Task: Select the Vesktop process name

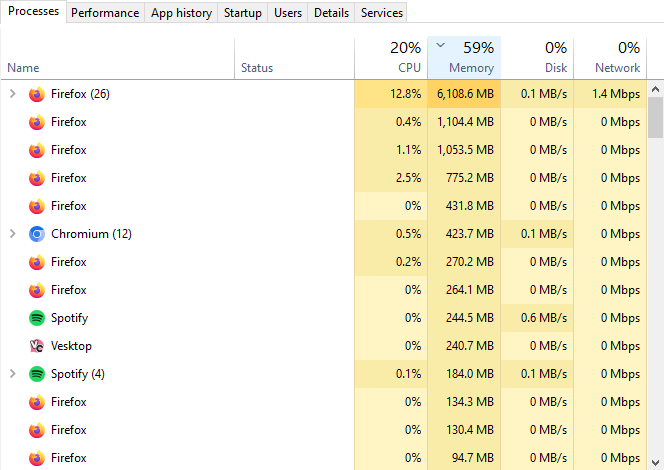Action: click(x=71, y=346)
